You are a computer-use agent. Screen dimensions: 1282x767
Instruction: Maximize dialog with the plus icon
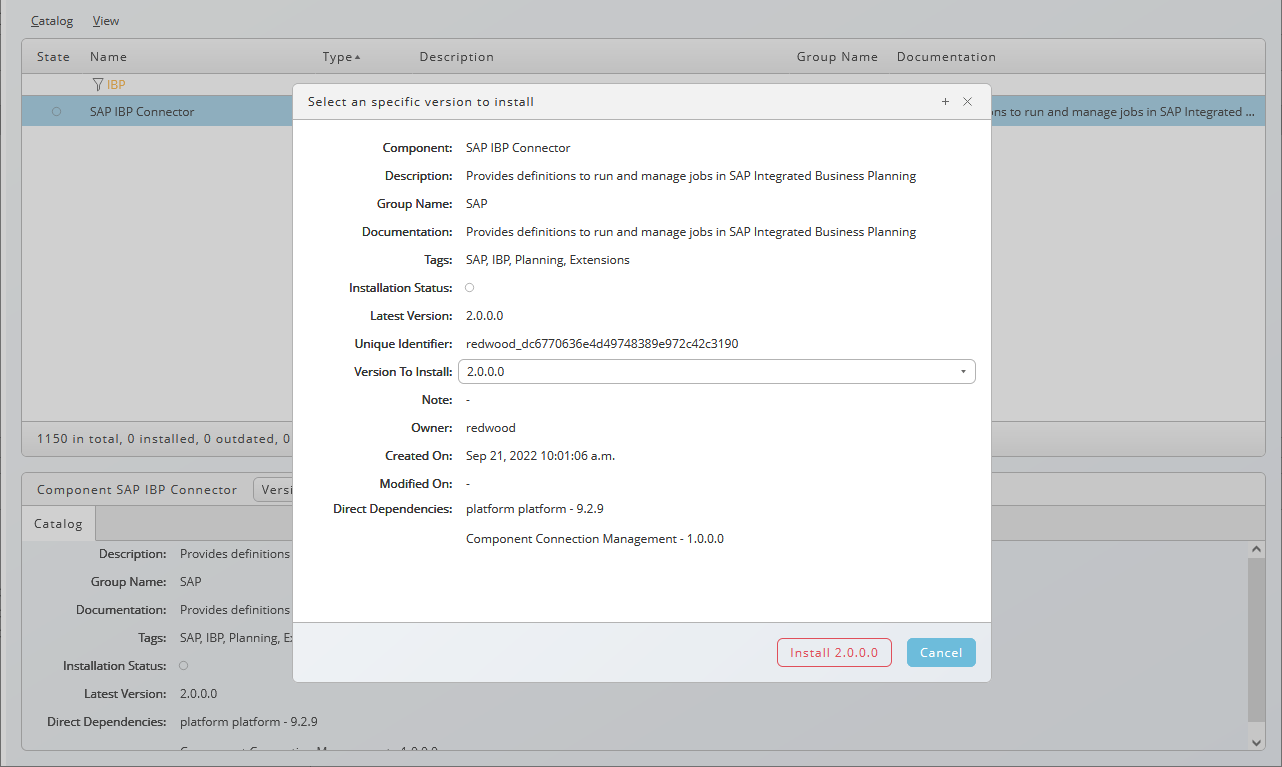(x=945, y=102)
